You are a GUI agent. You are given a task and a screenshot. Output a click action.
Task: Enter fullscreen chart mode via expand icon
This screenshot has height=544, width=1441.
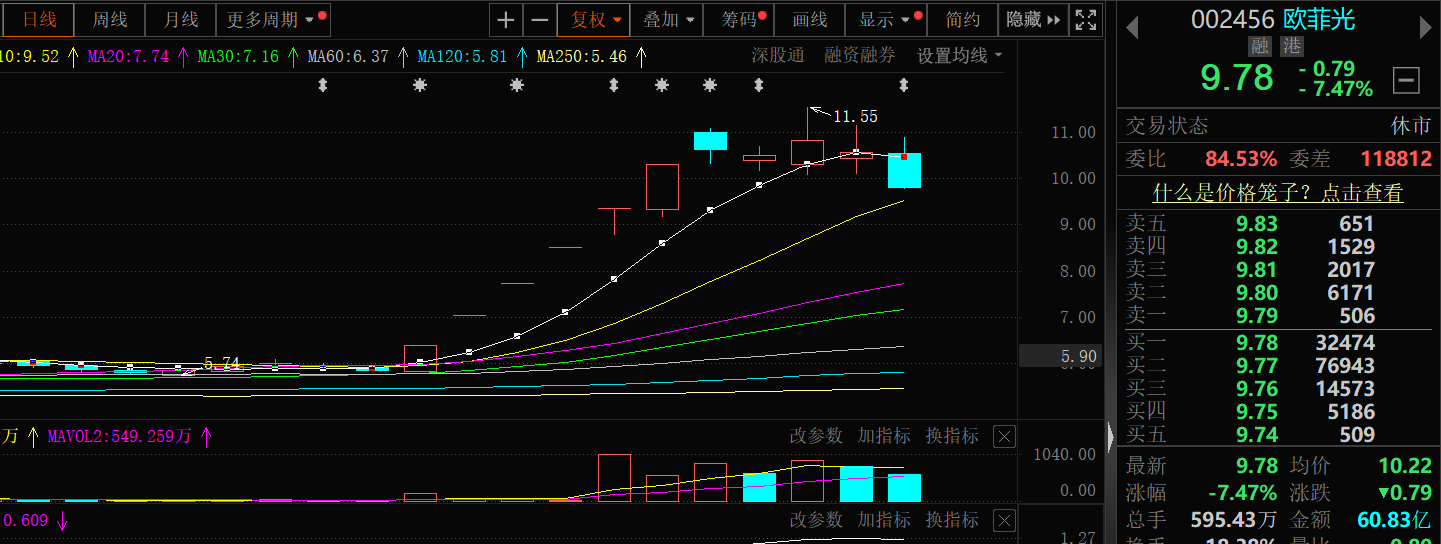(x=1085, y=20)
